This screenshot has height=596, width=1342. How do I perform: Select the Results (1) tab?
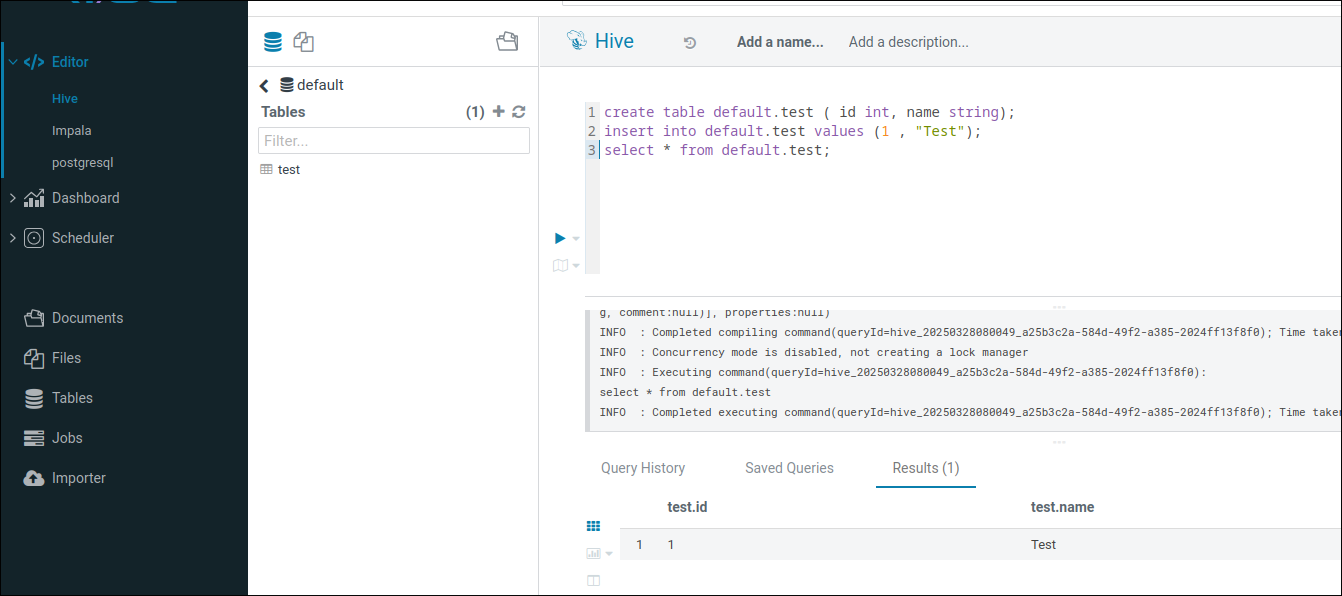pyautogui.click(x=926, y=468)
